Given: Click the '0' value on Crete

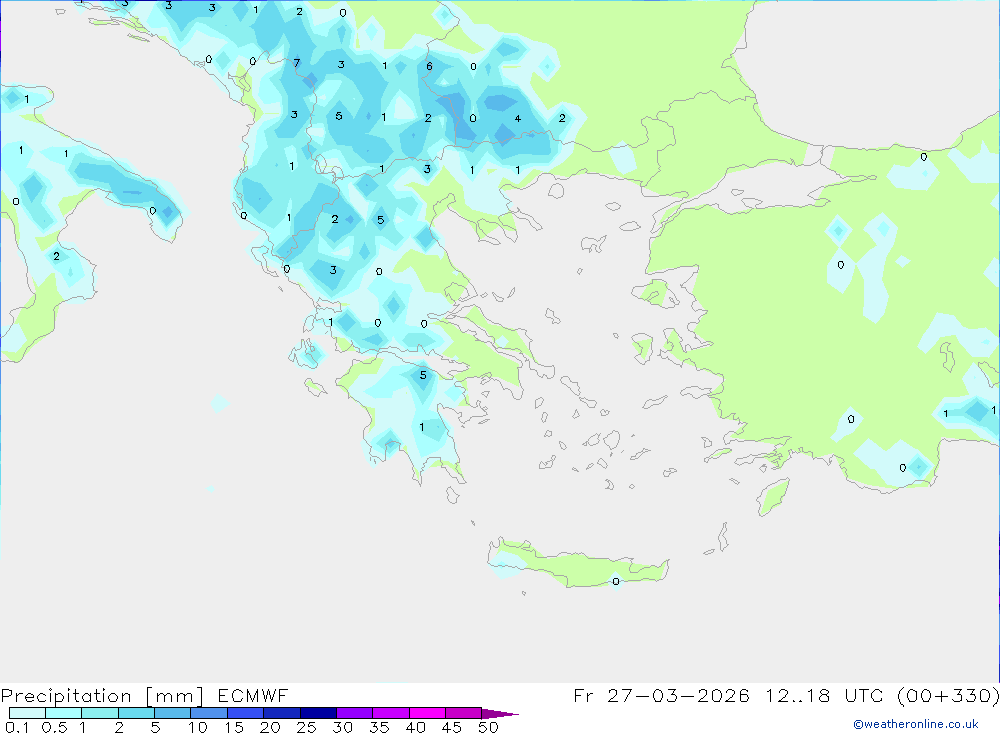Looking at the screenshot, I should pos(615,581).
